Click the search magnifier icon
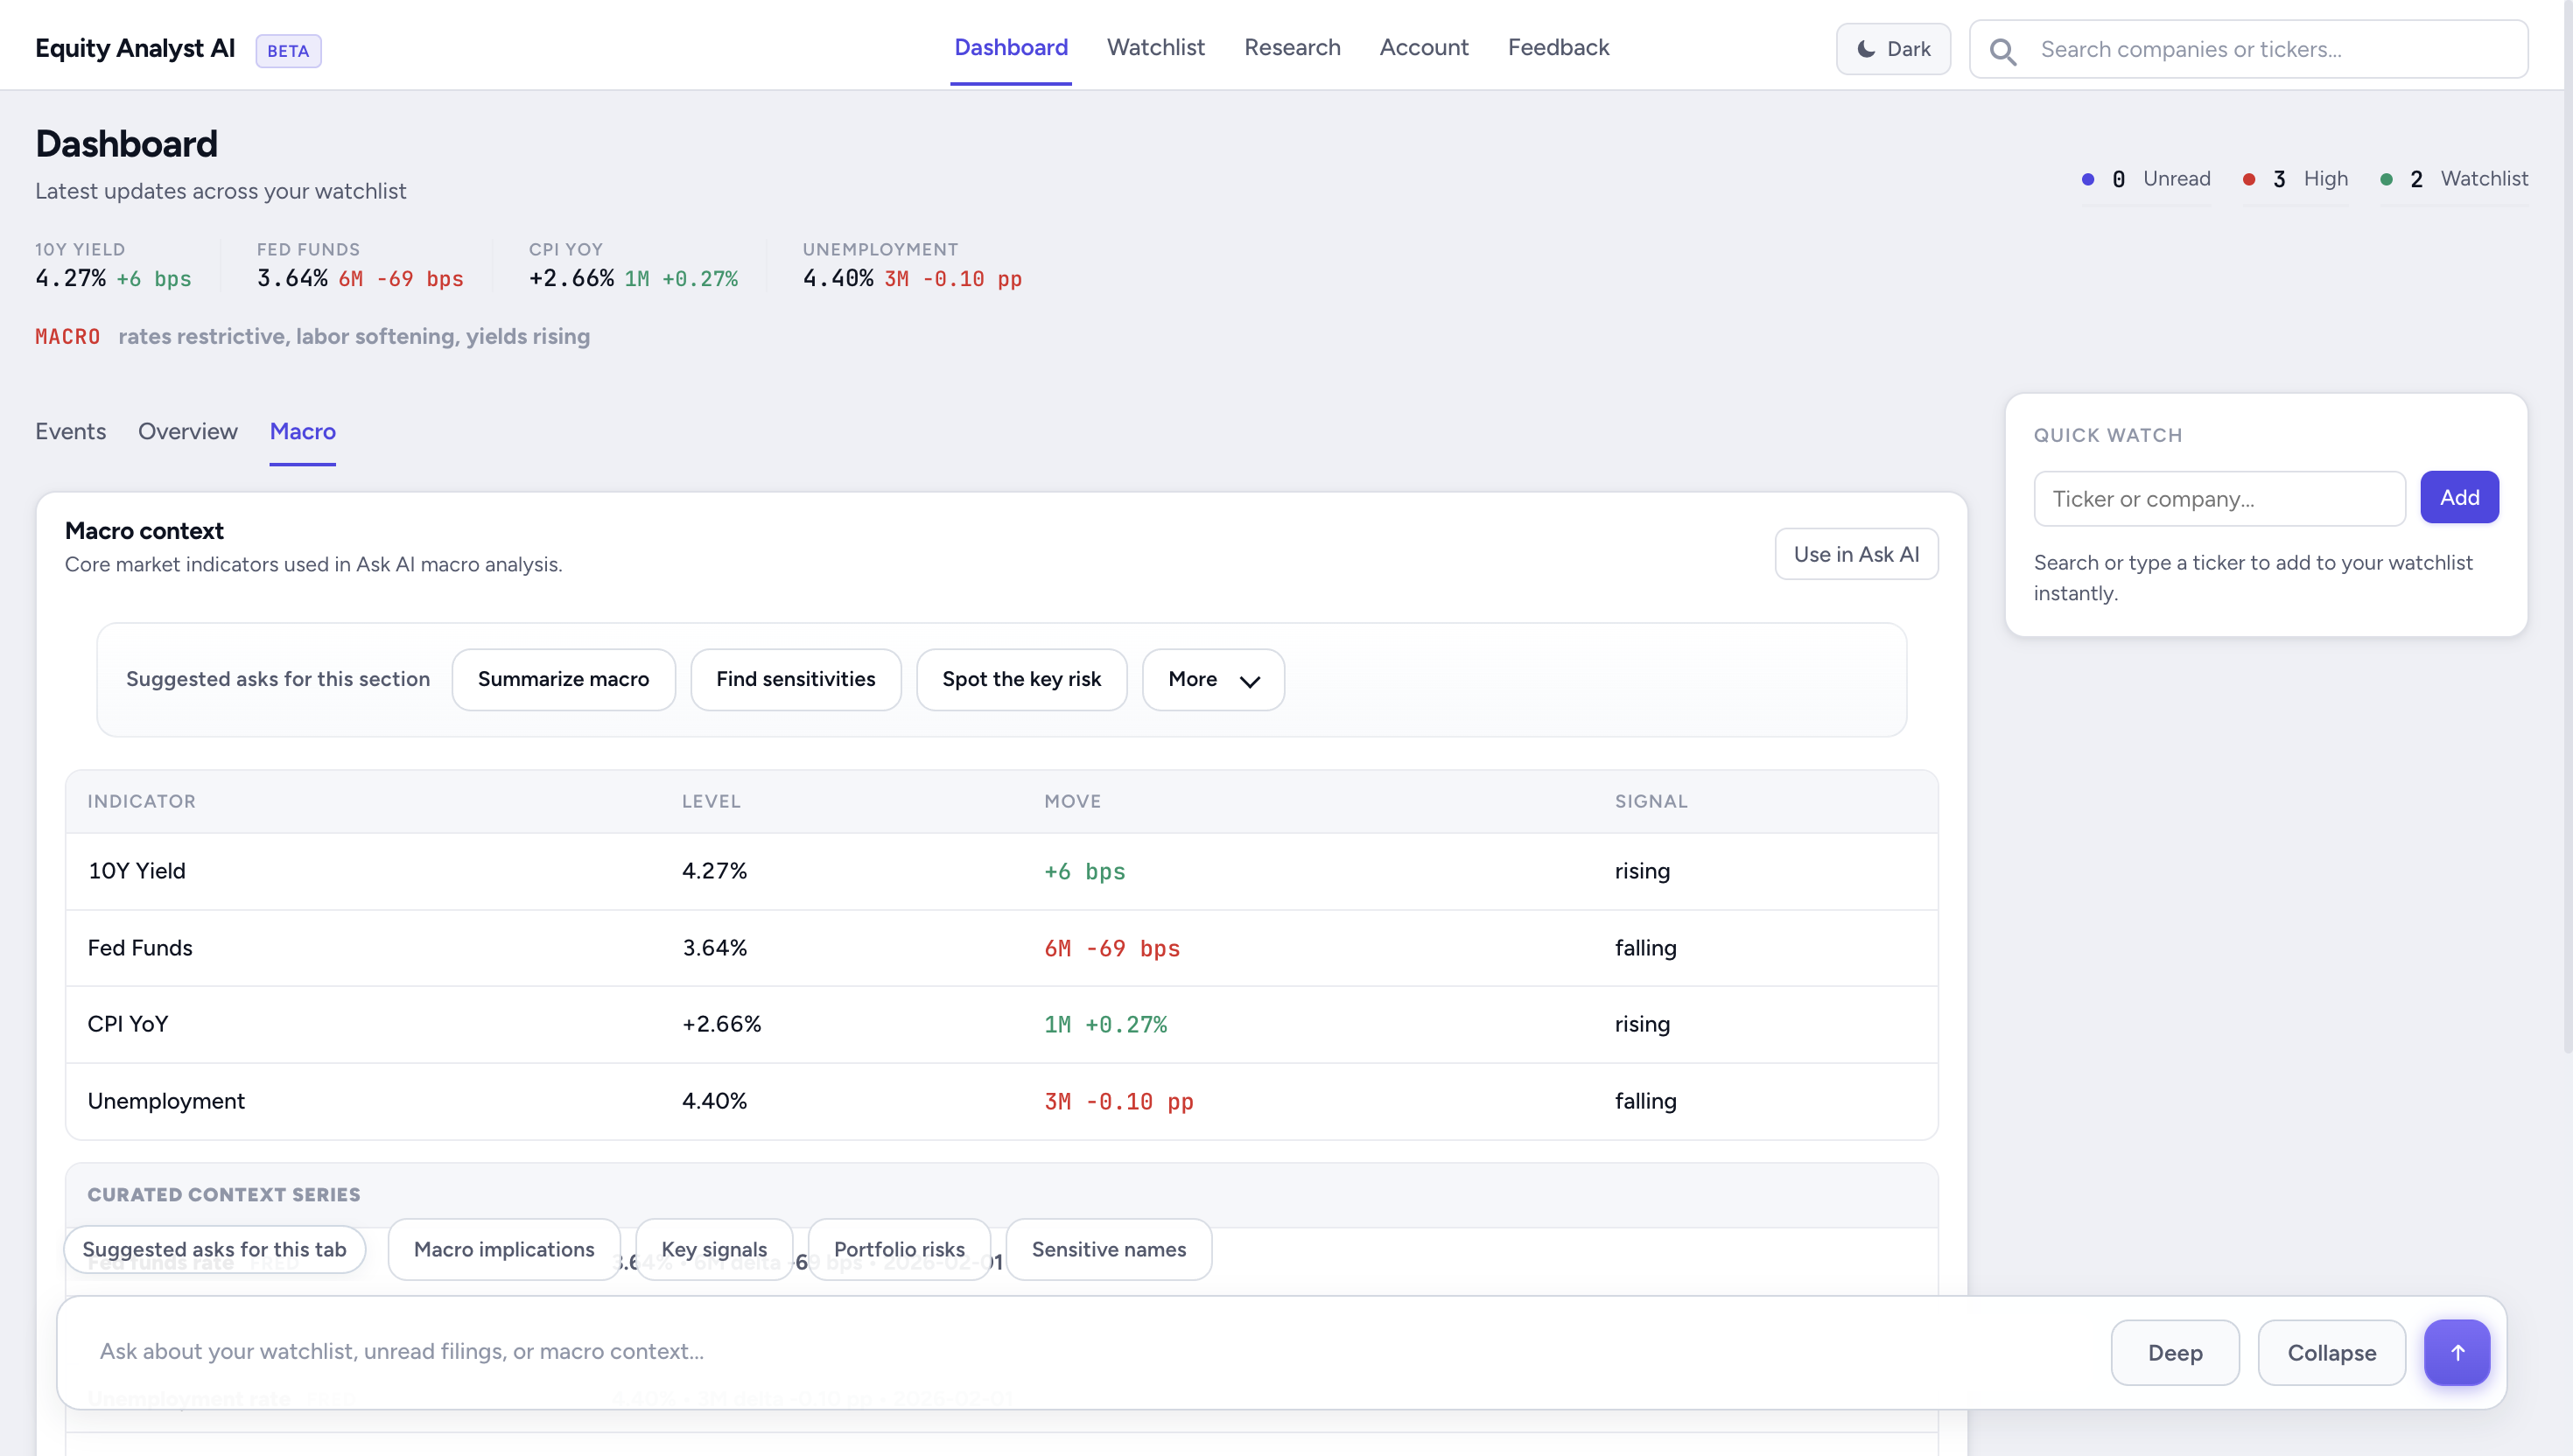 (x=2003, y=49)
